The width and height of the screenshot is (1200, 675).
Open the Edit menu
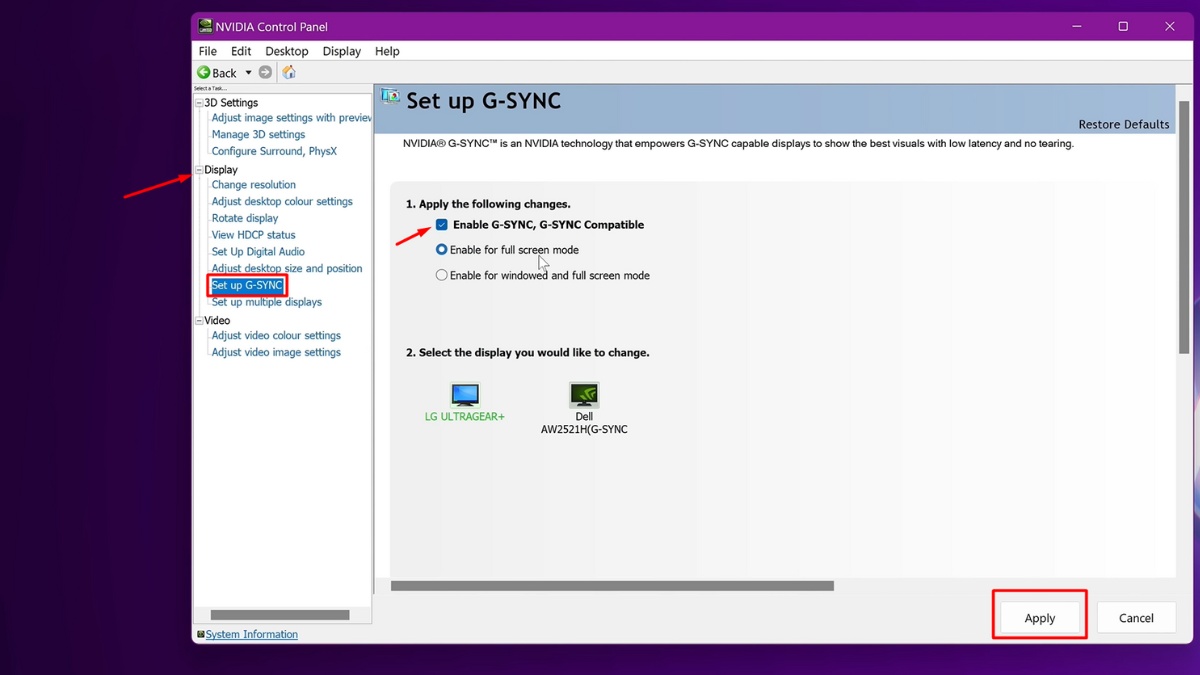[241, 51]
